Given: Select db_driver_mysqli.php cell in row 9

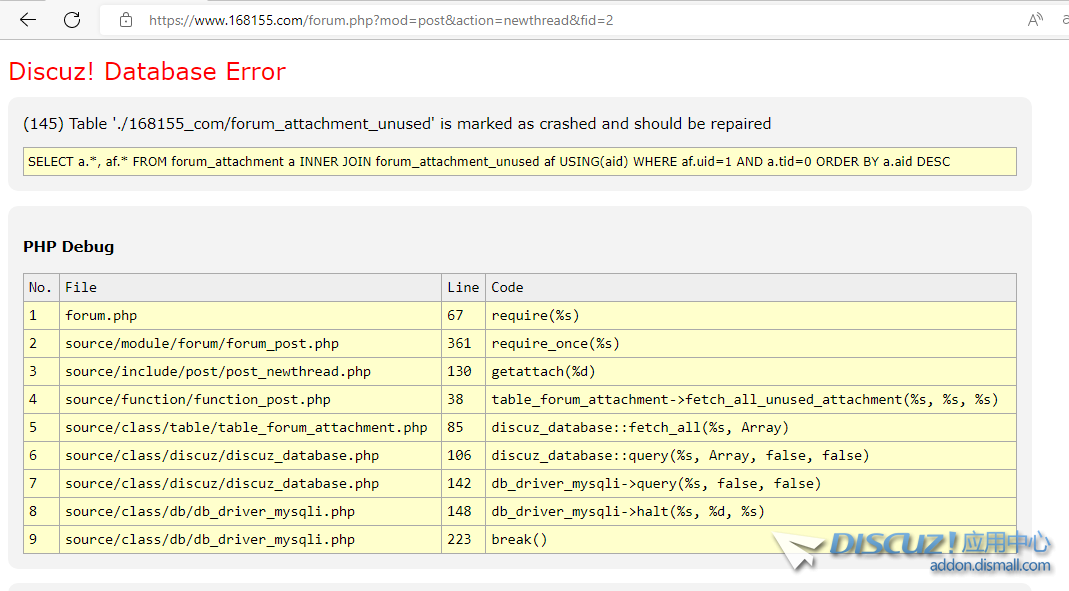Looking at the screenshot, I should click(250, 539).
